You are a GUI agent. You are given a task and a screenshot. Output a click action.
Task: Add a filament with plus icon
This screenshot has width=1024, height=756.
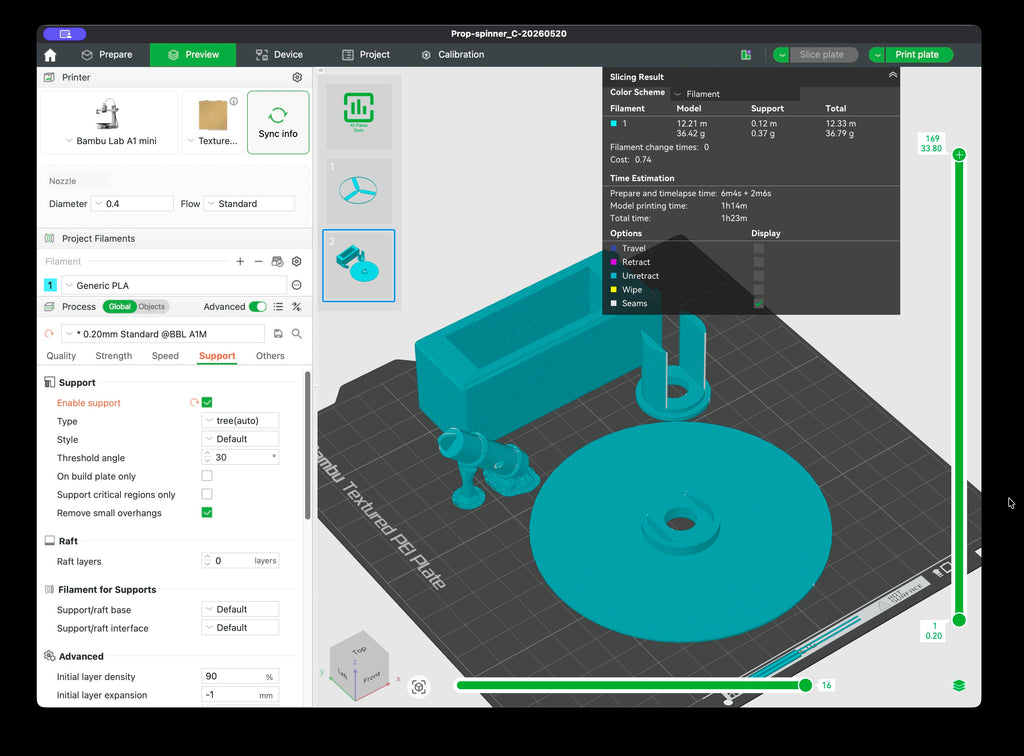(240, 261)
